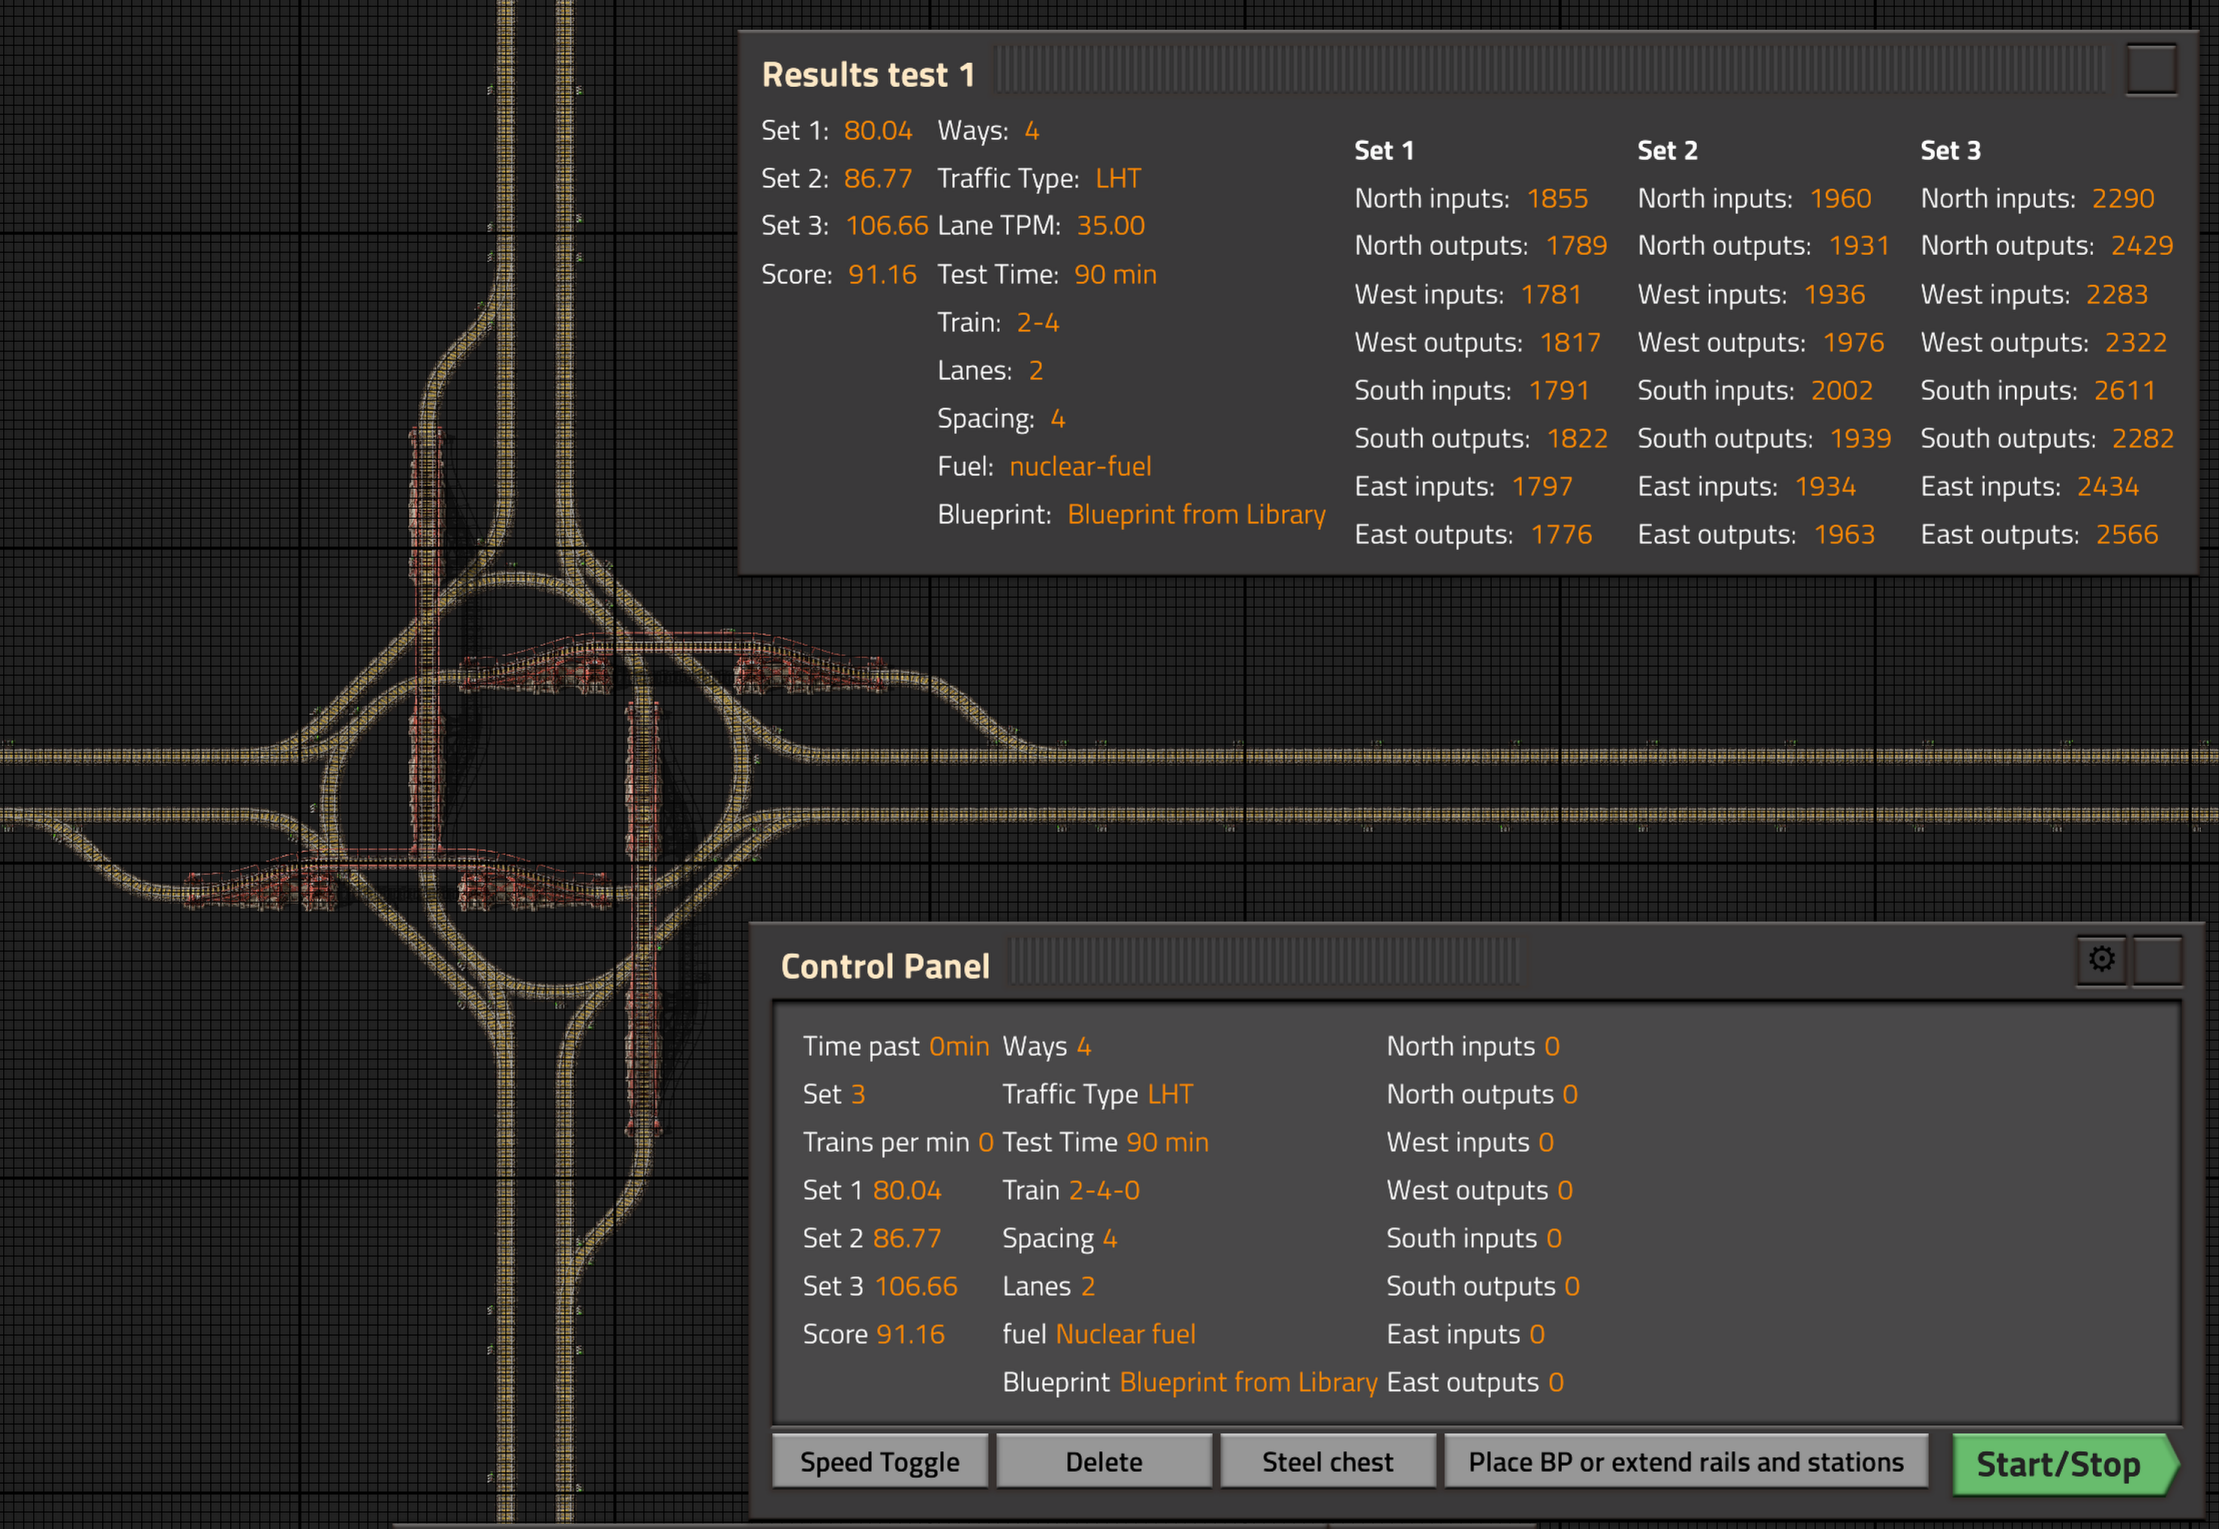Image resolution: width=2219 pixels, height=1529 pixels.
Task: Open Control Panel settings gear
Action: (x=2101, y=960)
